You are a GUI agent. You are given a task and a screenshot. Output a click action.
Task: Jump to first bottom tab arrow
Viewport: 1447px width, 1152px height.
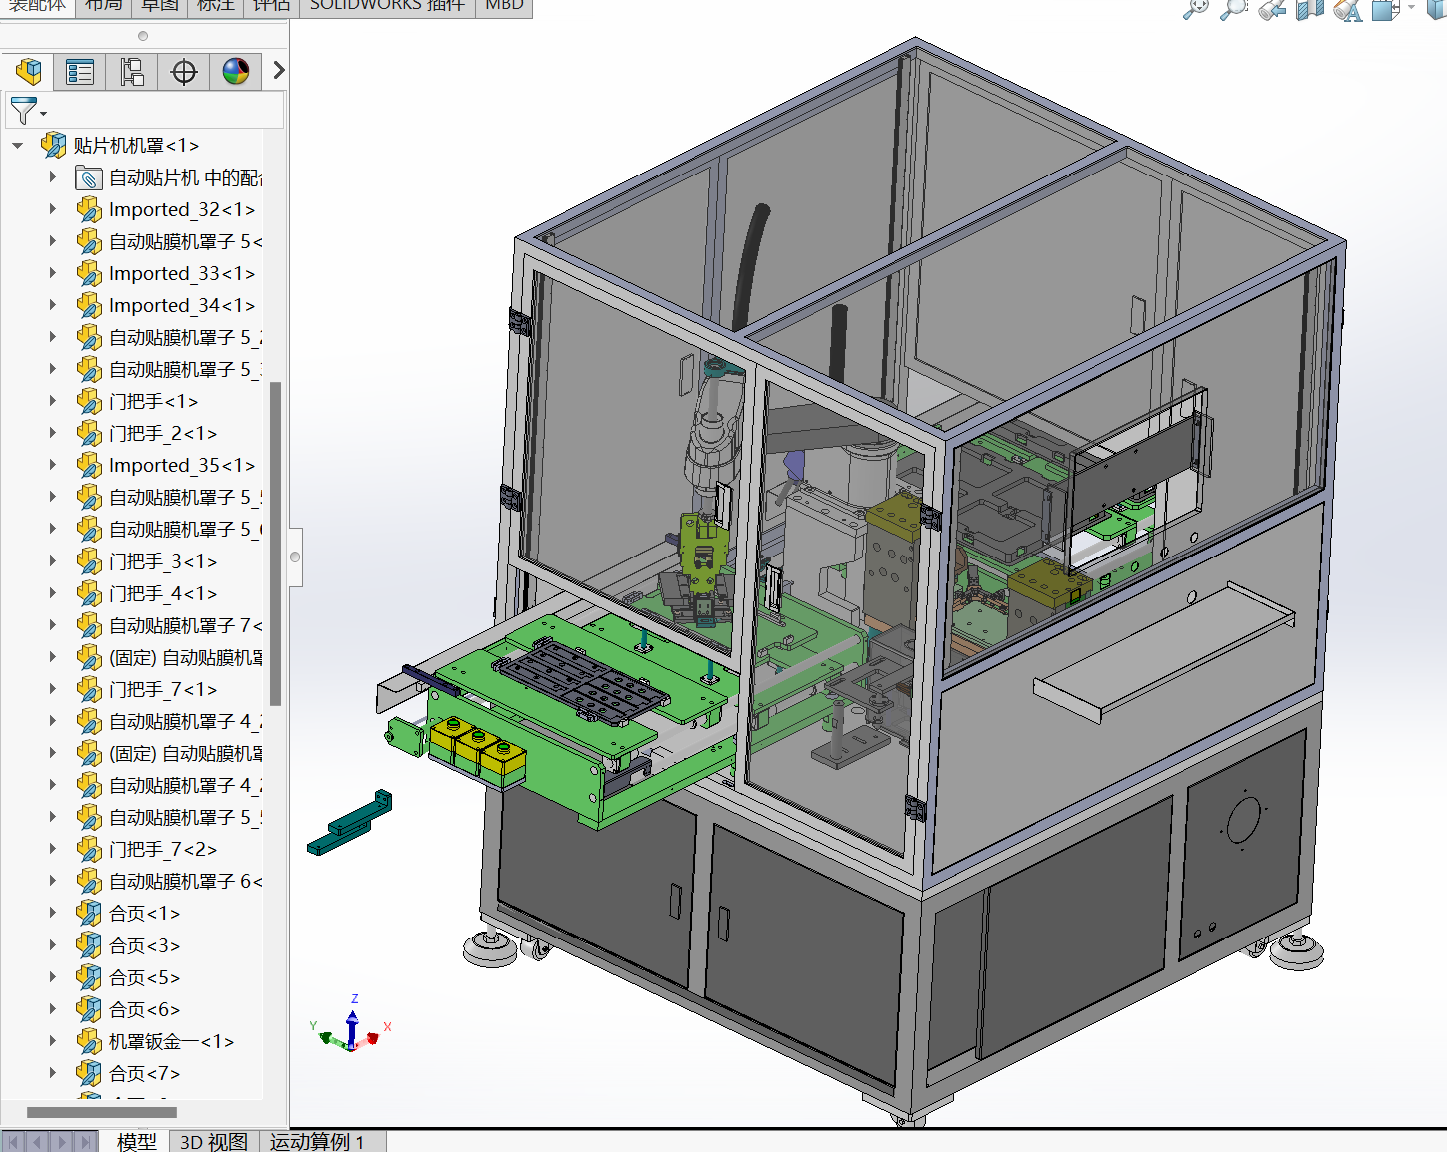click(x=15, y=1141)
